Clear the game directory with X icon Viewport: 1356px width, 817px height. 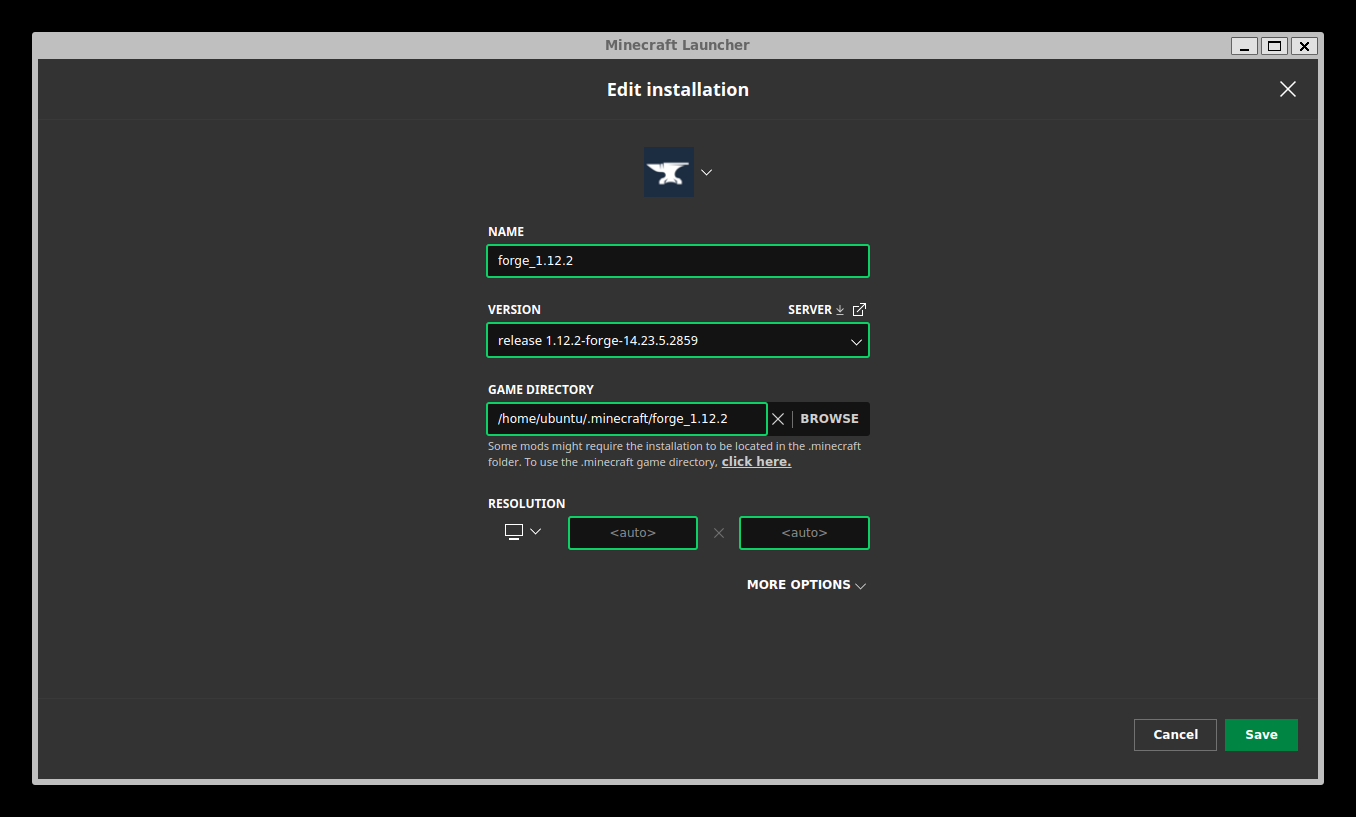pos(778,419)
